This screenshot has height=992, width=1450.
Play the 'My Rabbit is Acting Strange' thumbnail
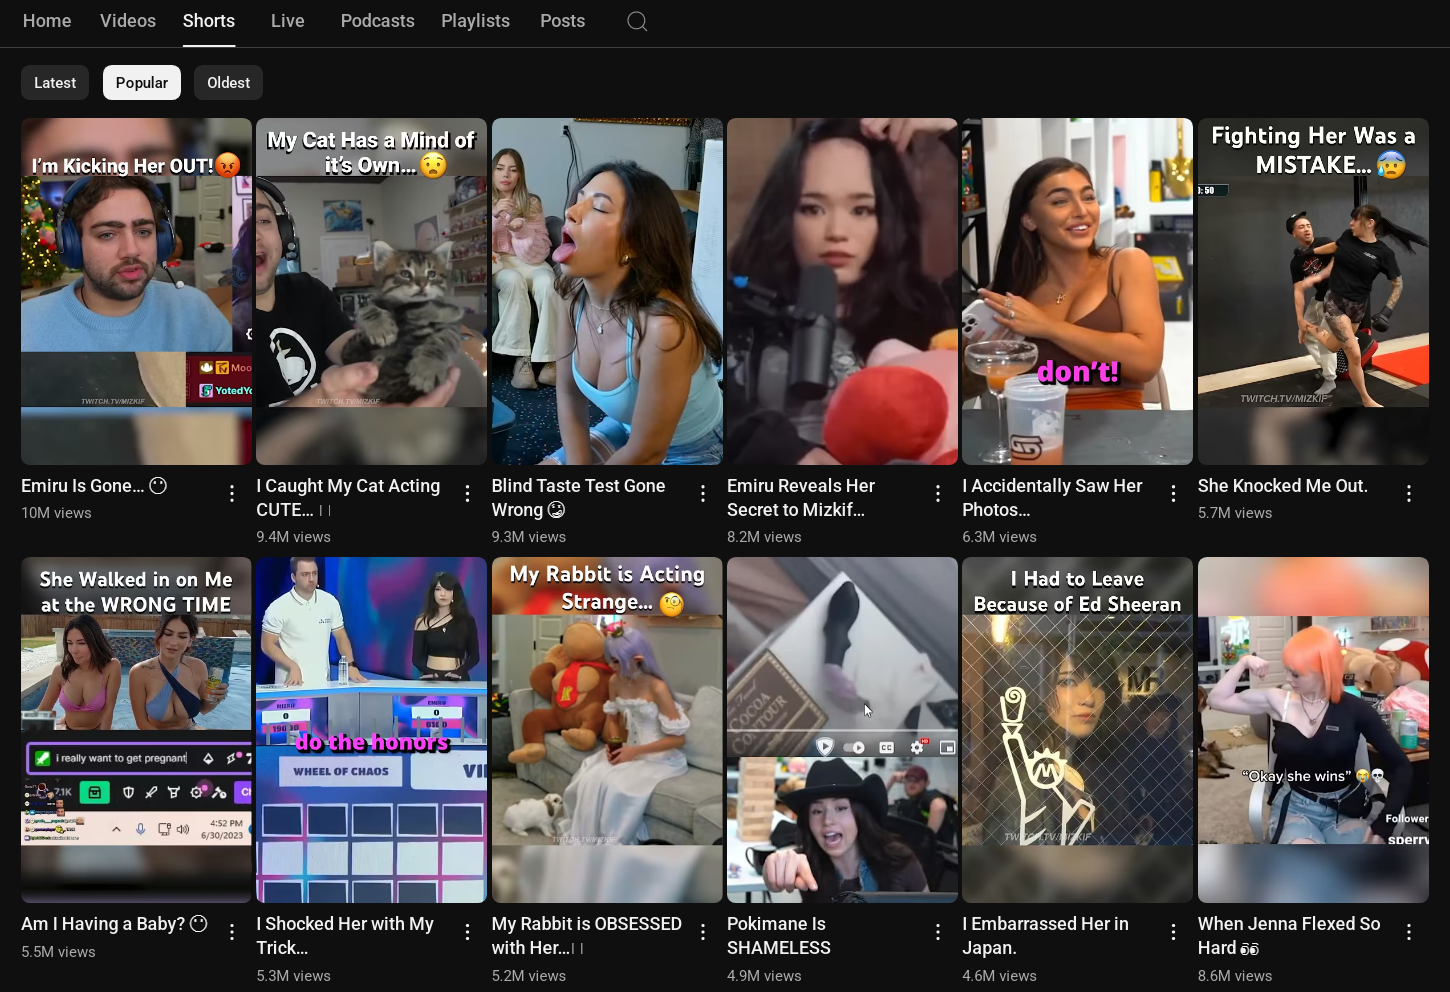[607, 730]
